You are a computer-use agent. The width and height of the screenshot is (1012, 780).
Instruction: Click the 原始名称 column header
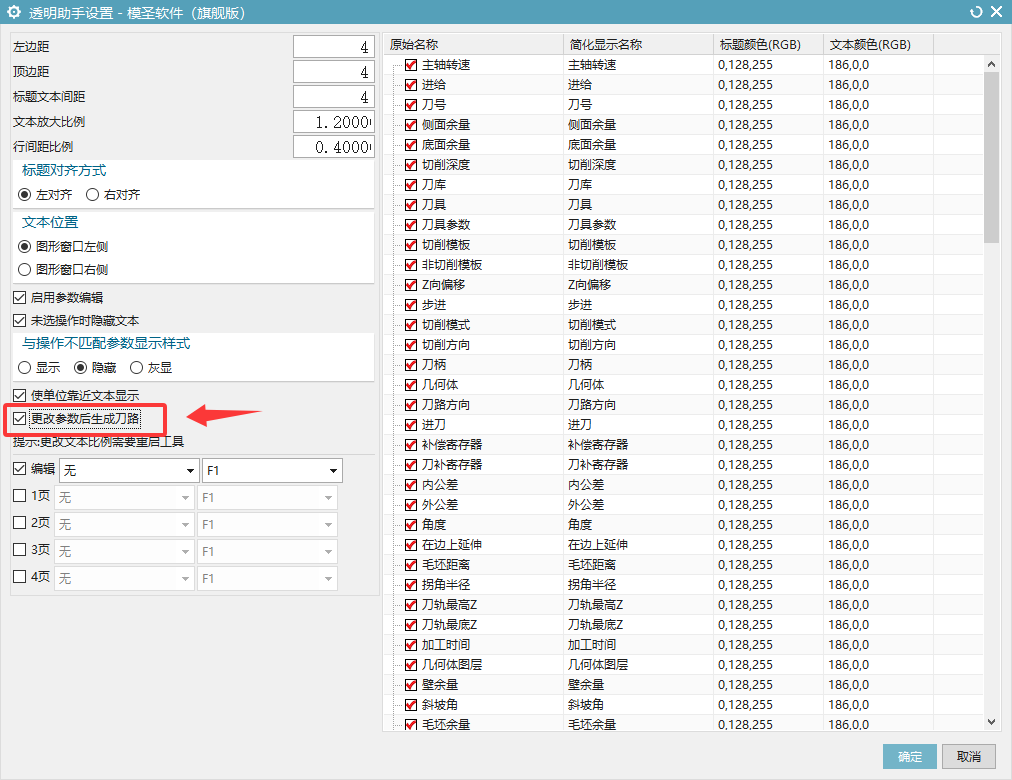pyautogui.click(x=473, y=45)
